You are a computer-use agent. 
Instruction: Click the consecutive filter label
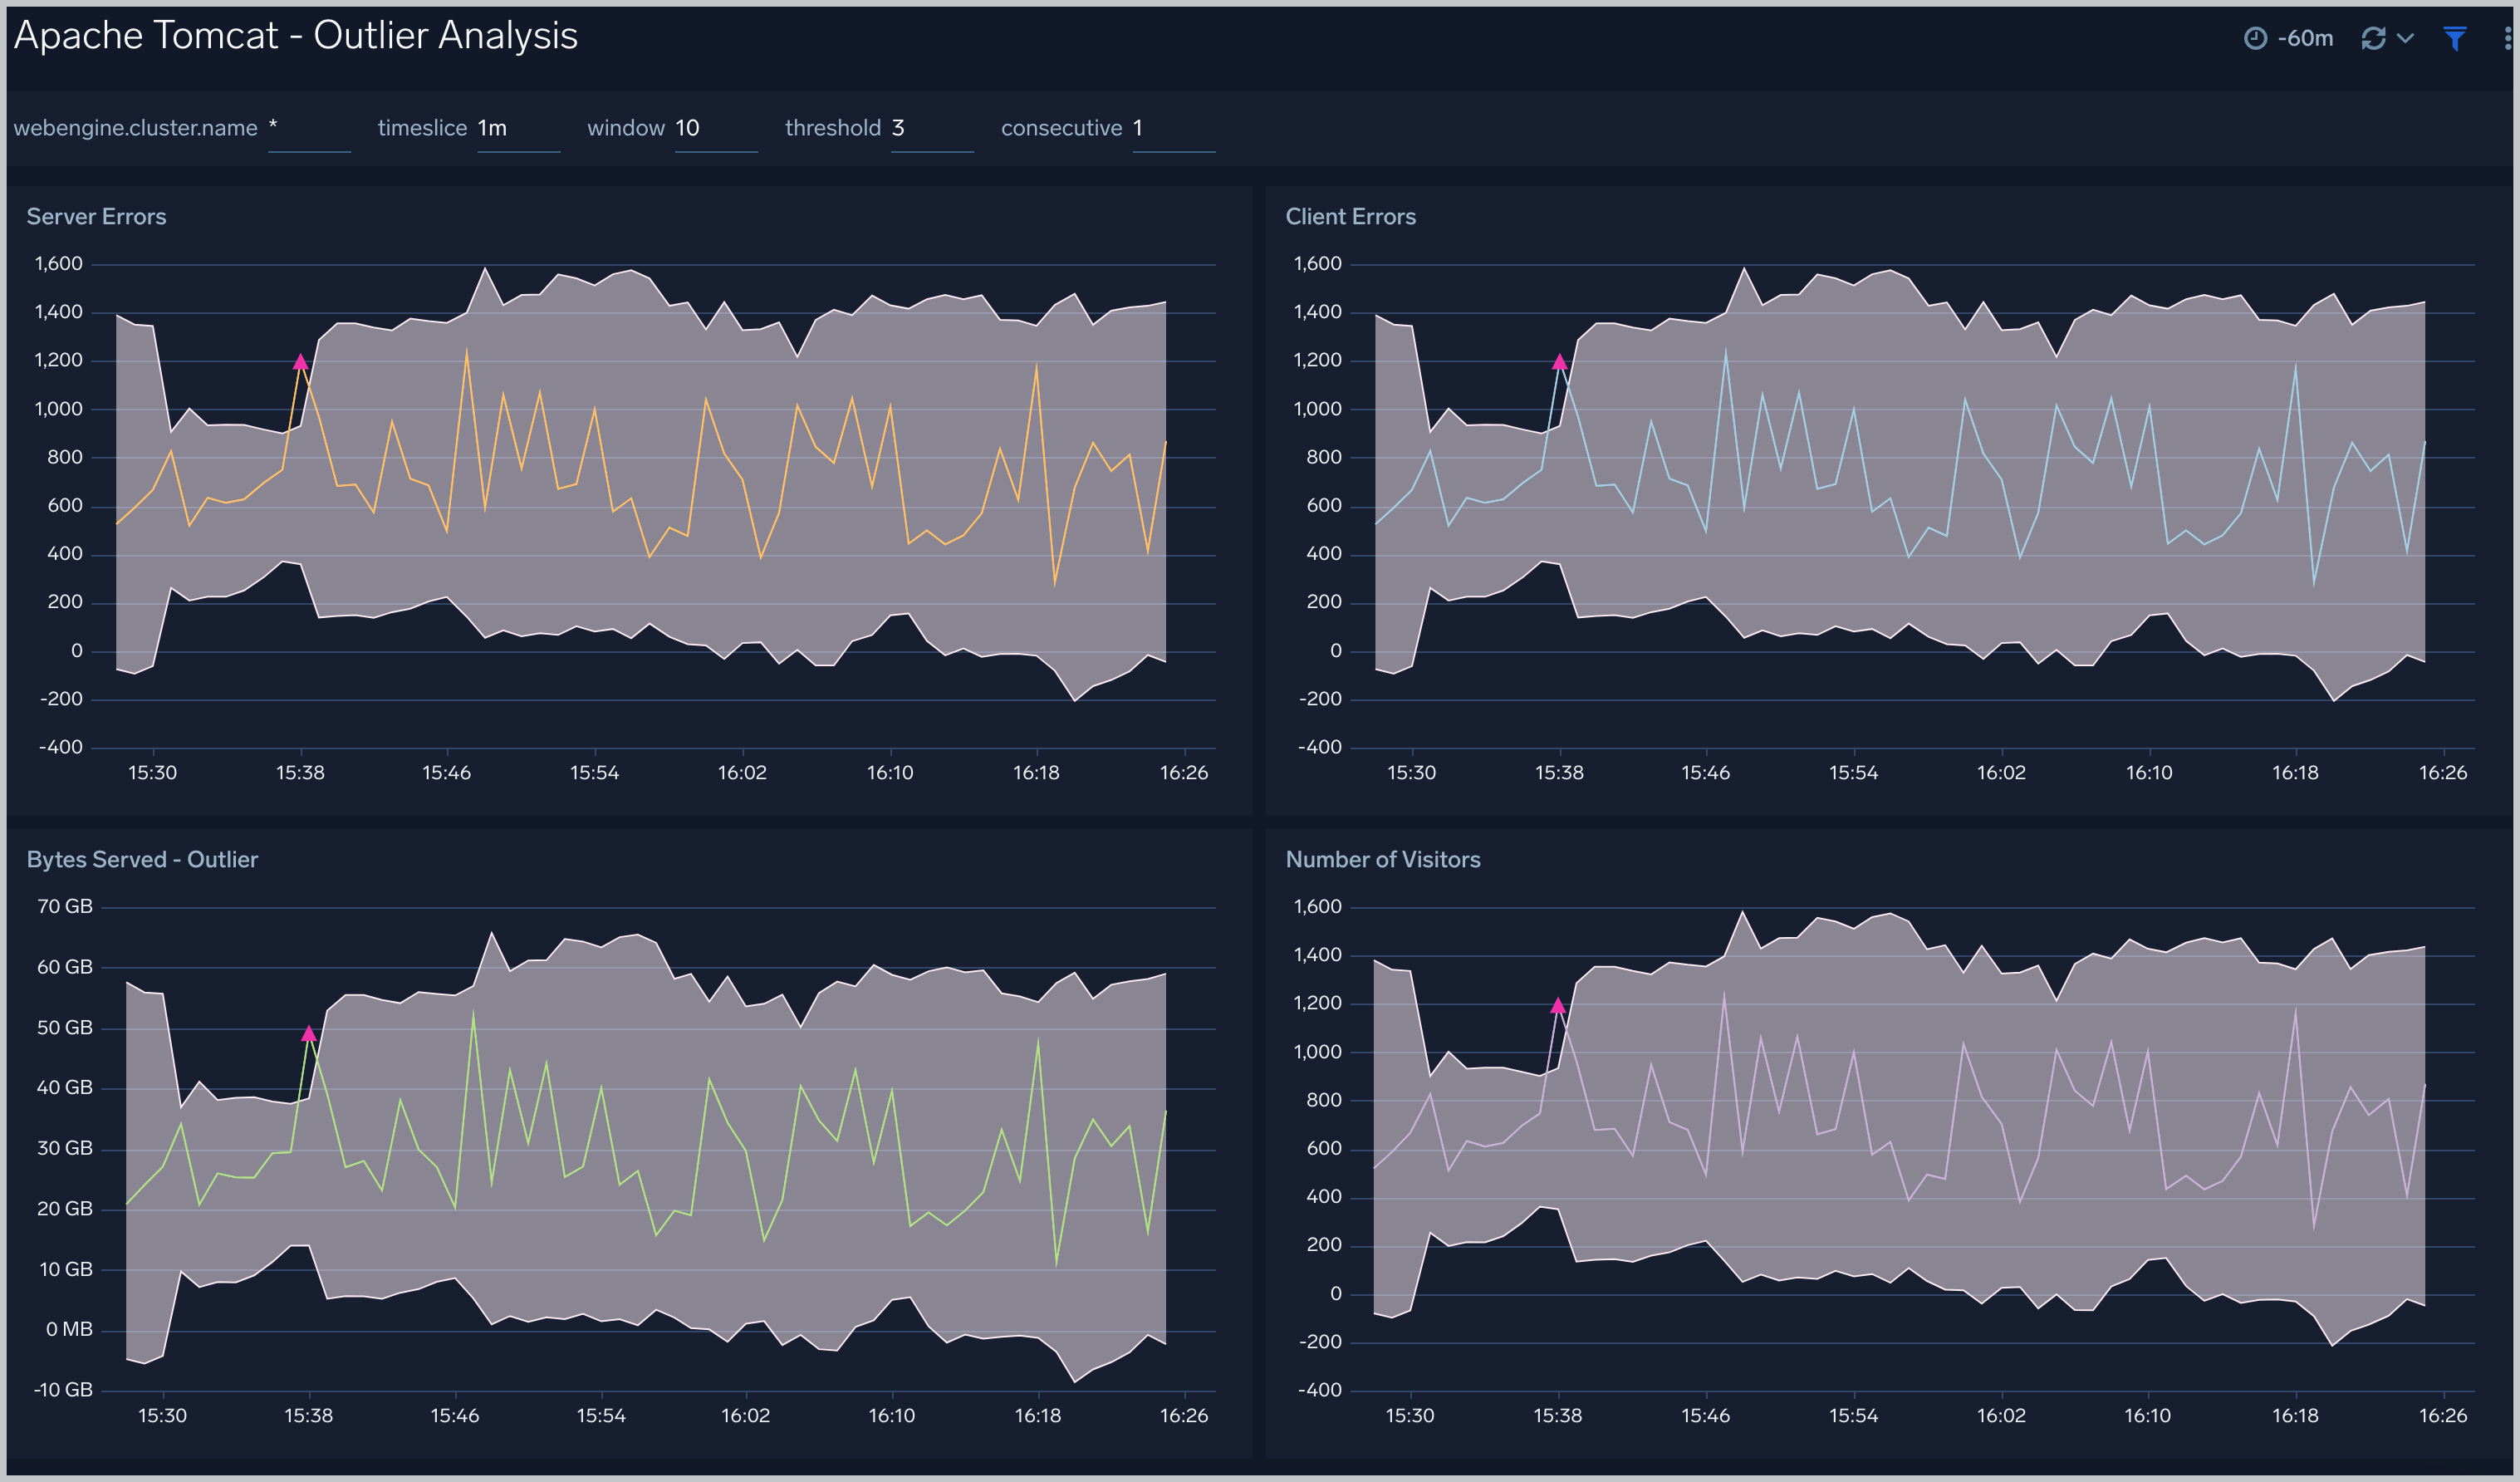point(1061,129)
